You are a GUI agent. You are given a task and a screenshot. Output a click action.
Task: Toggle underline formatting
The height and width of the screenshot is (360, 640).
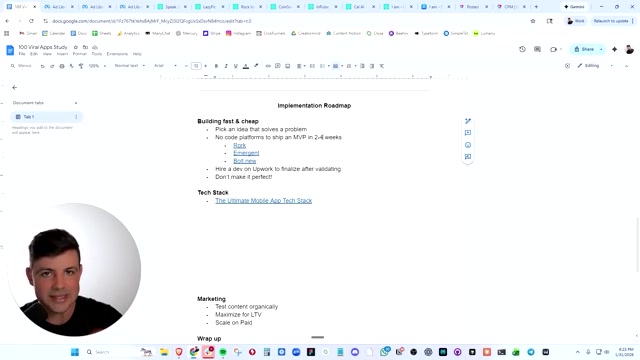[236, 66]
